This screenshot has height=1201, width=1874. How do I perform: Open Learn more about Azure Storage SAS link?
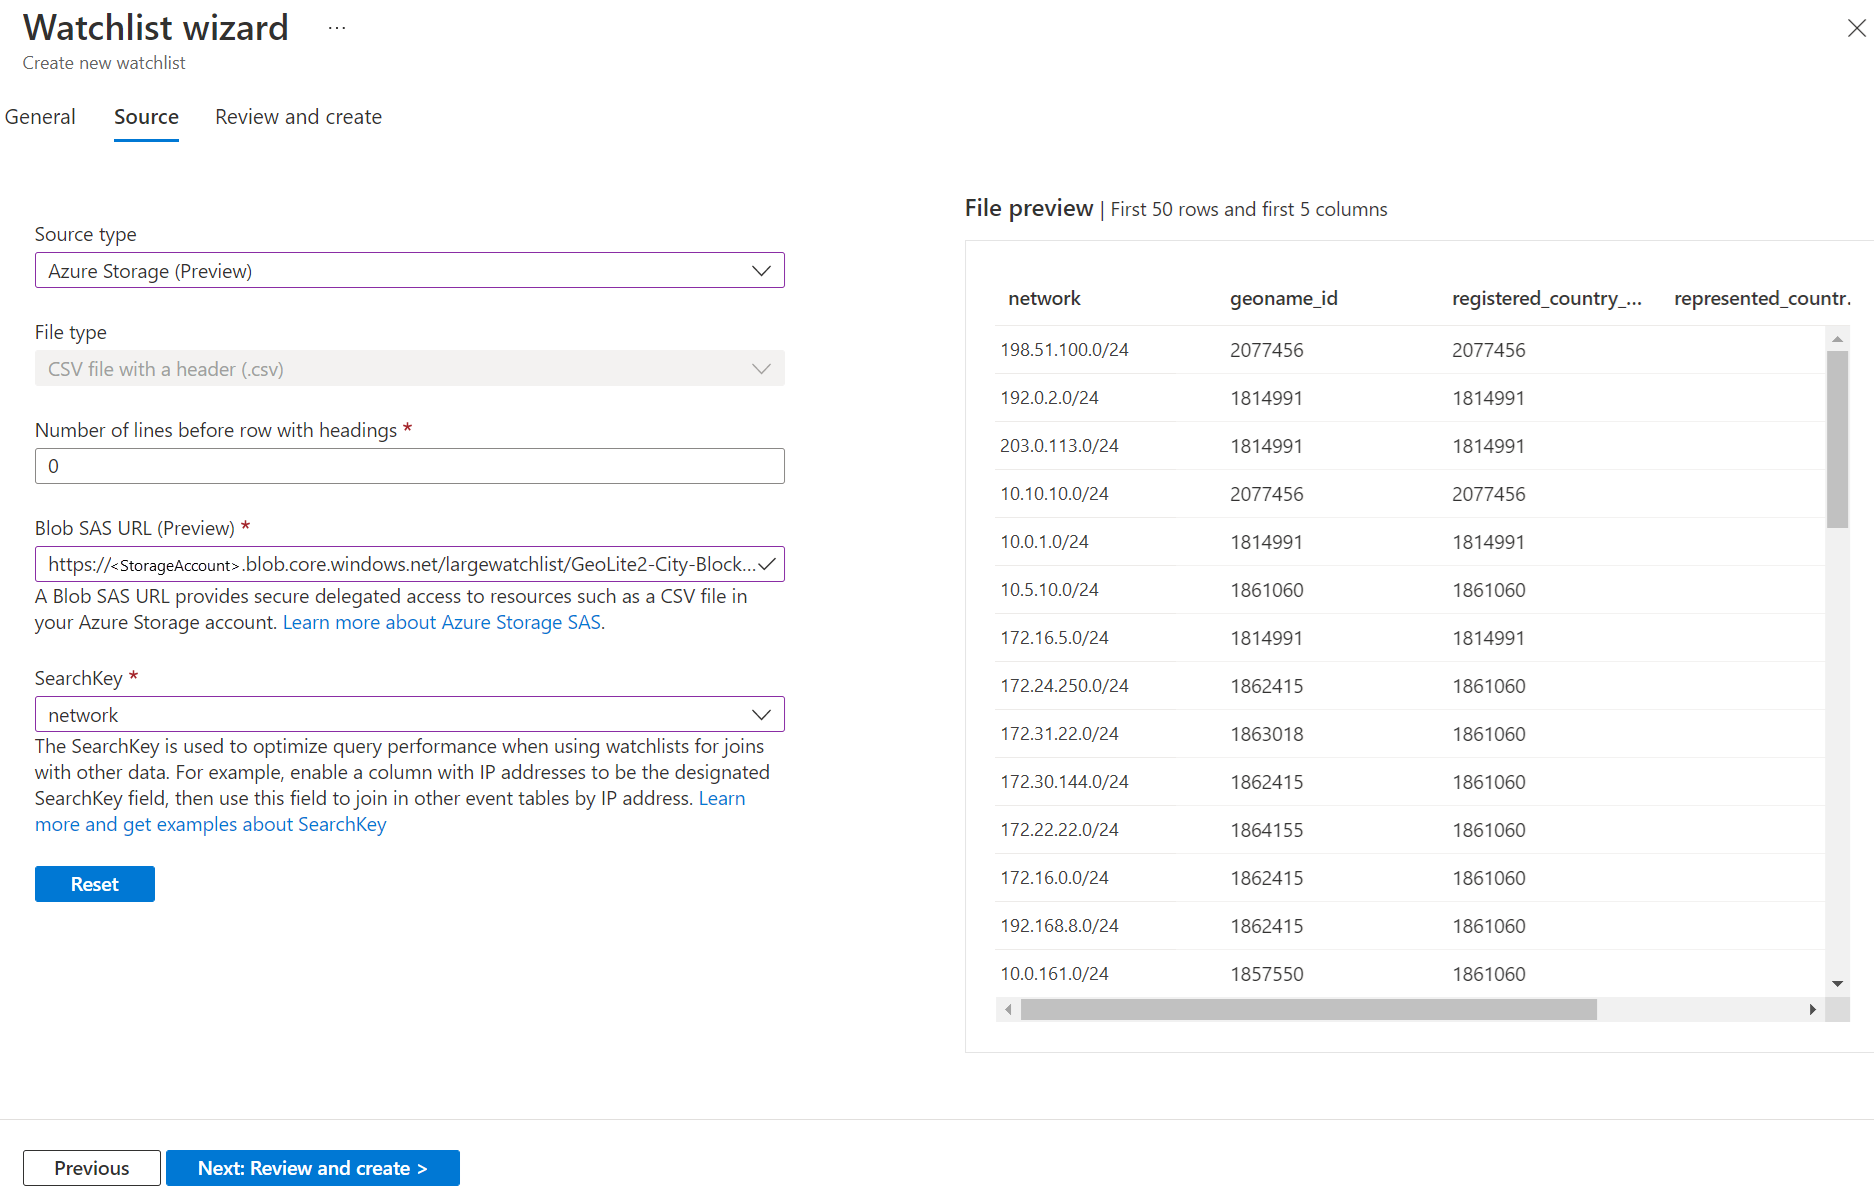coord(442,622)
